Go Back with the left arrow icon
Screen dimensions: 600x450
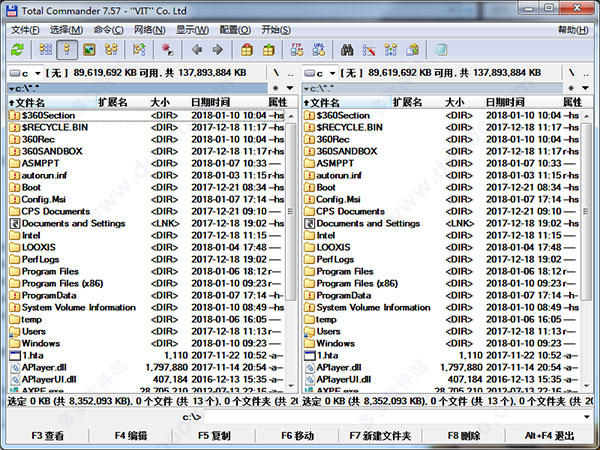(197, 50)
